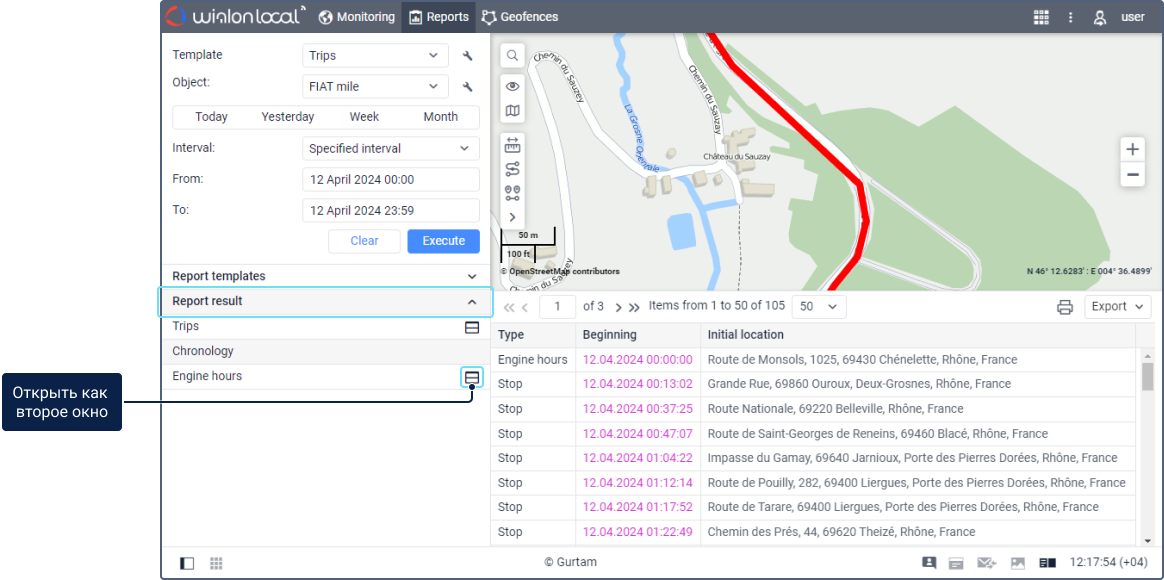Go to previous results page

click(524, 307)
